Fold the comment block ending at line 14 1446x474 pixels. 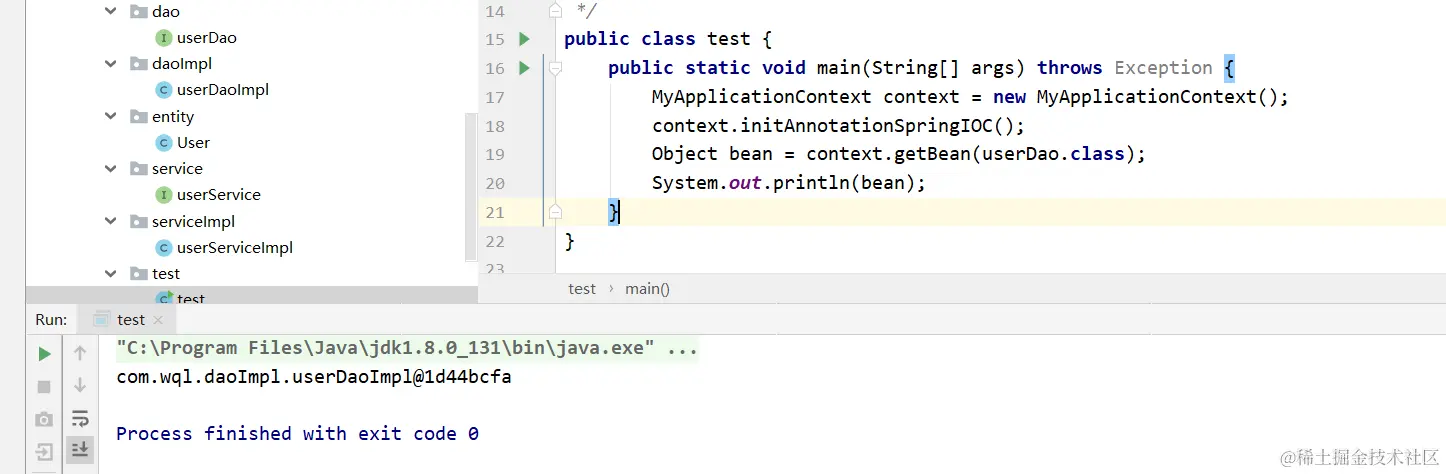click(x=555, y=11)
